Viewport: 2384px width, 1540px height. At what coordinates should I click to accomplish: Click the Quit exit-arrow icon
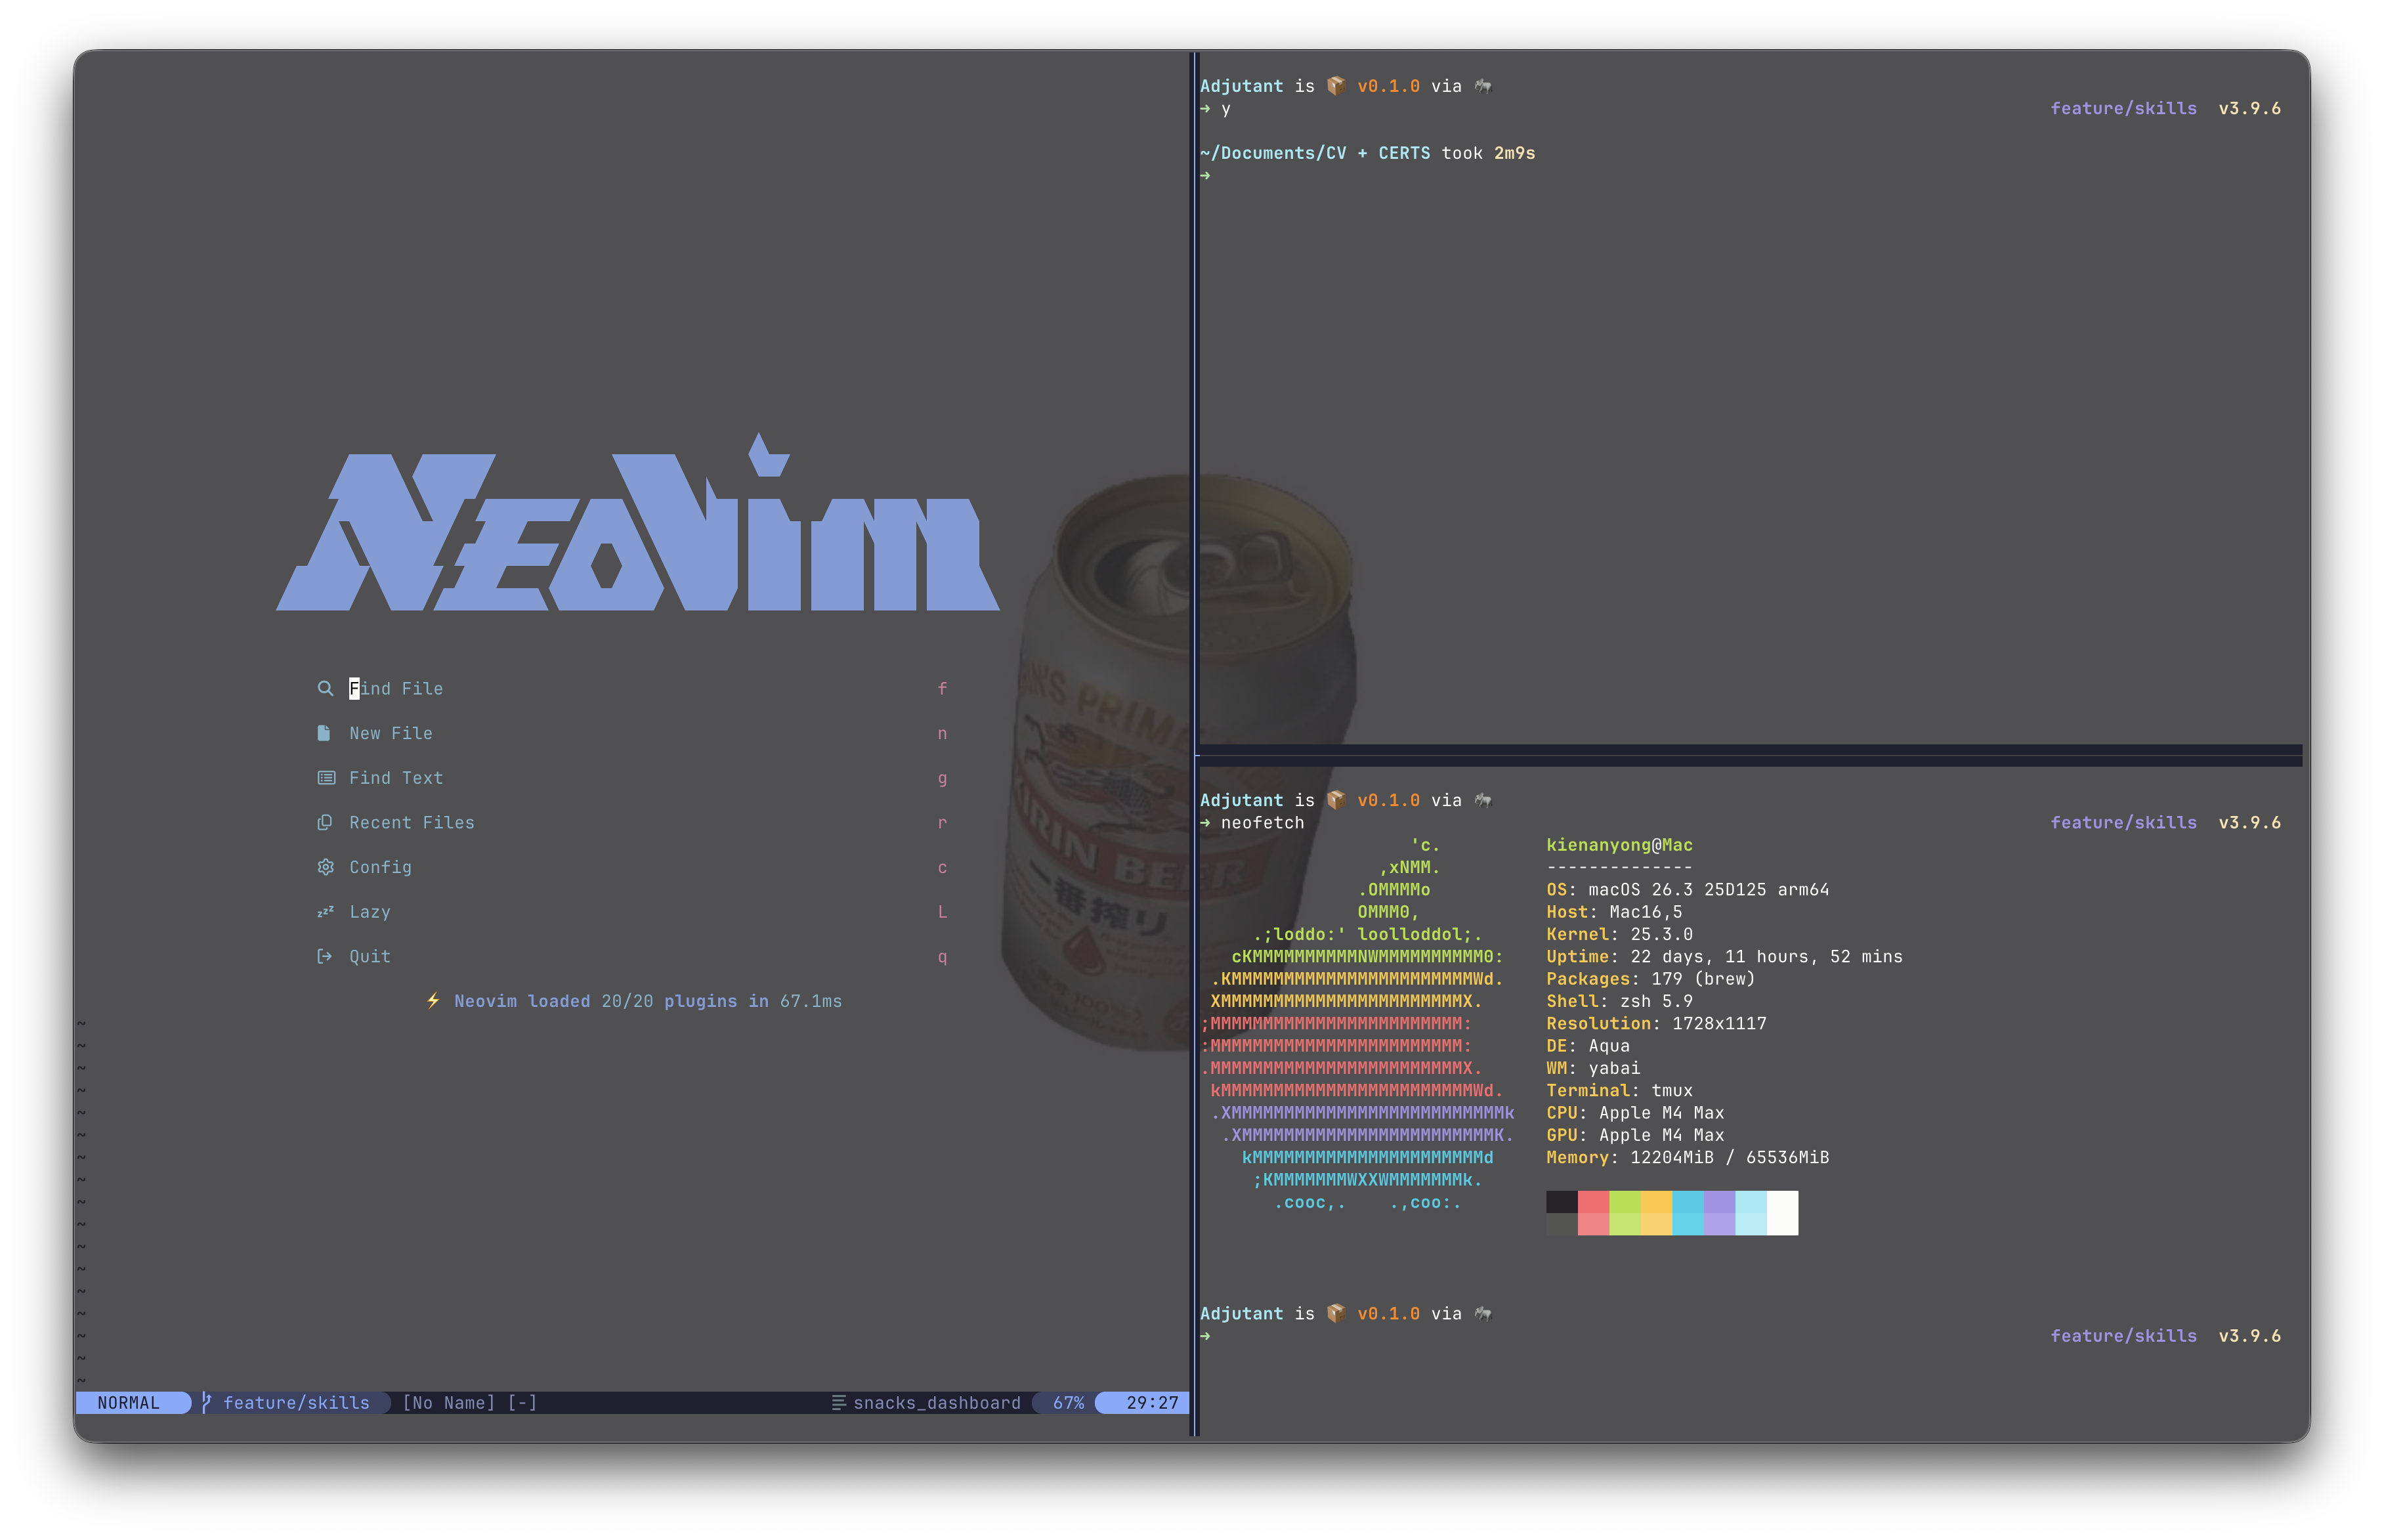(324, 956)
